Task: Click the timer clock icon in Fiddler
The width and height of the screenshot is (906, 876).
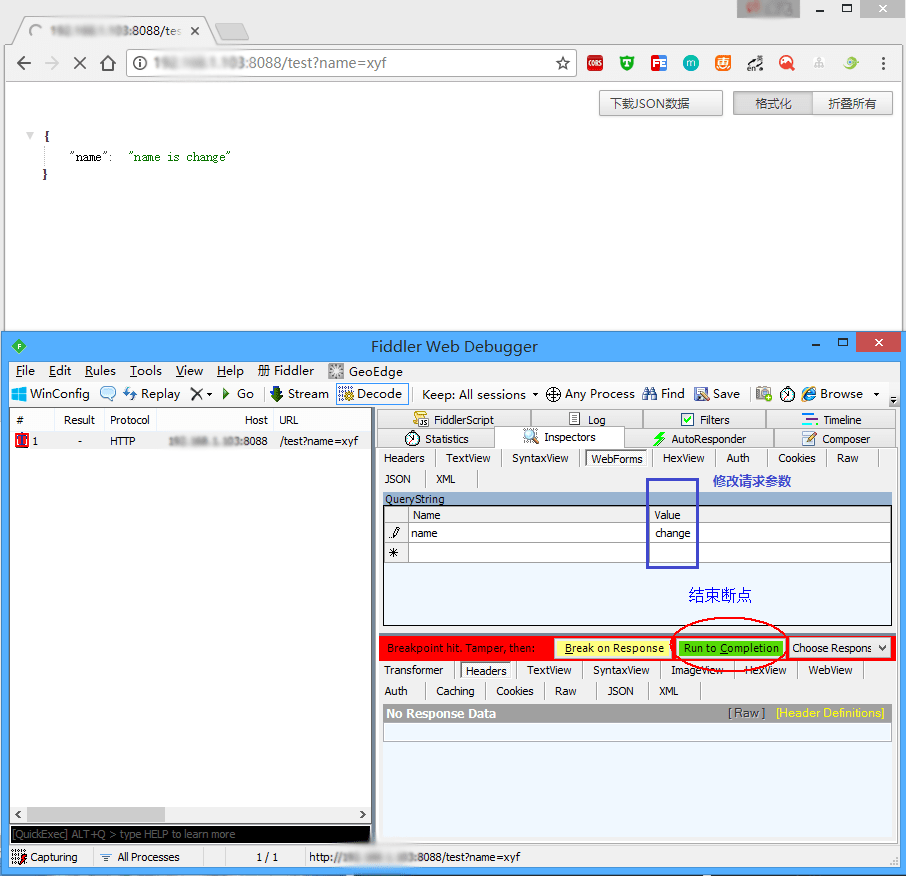Action: (787, 394)
